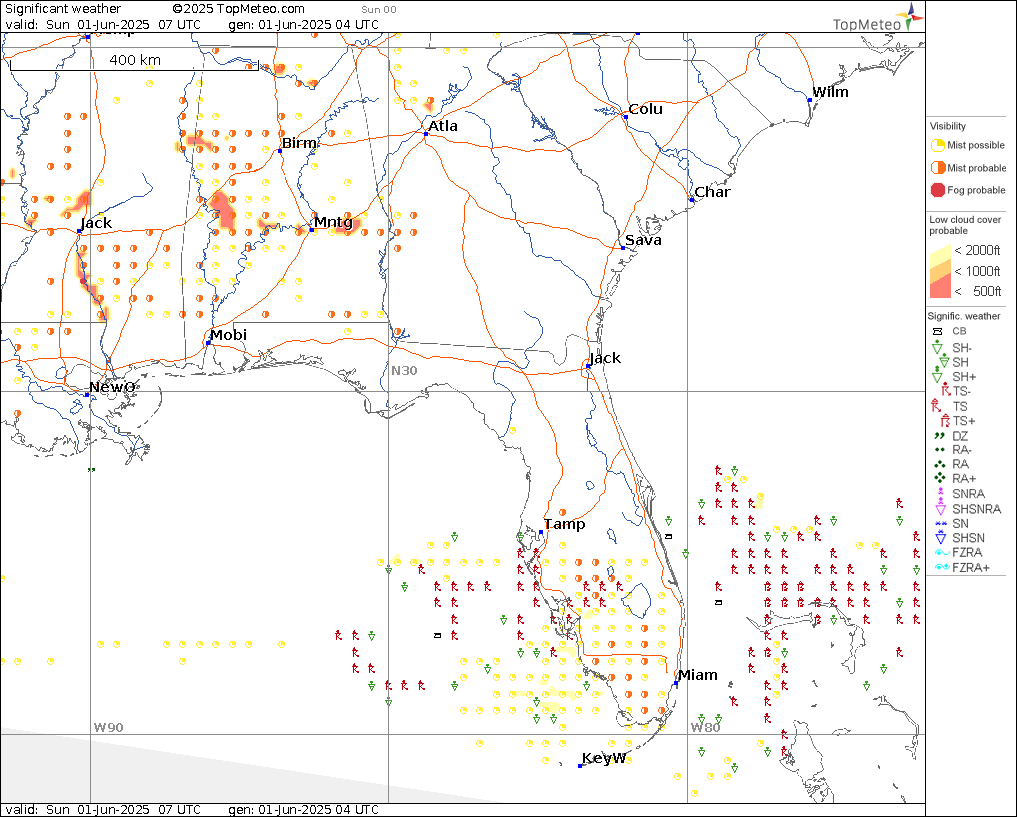Click the SHSN snow shower legend symbol
This screenshot has width=1017, height=817.
click(x=940, y=538)
